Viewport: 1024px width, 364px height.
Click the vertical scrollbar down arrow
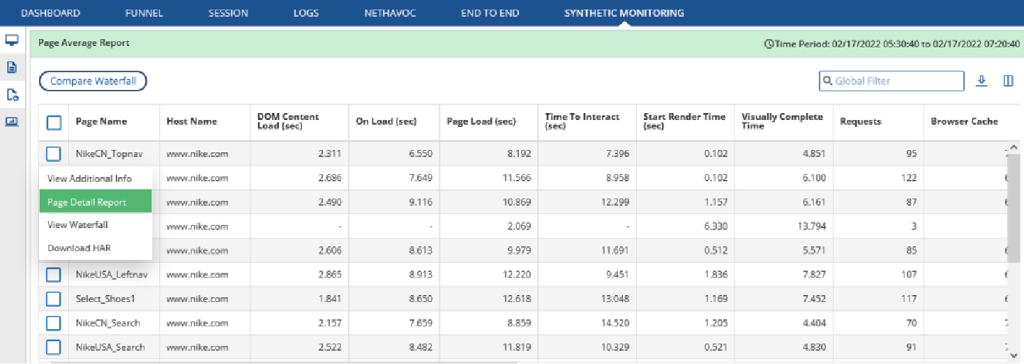coord(1014,354)
